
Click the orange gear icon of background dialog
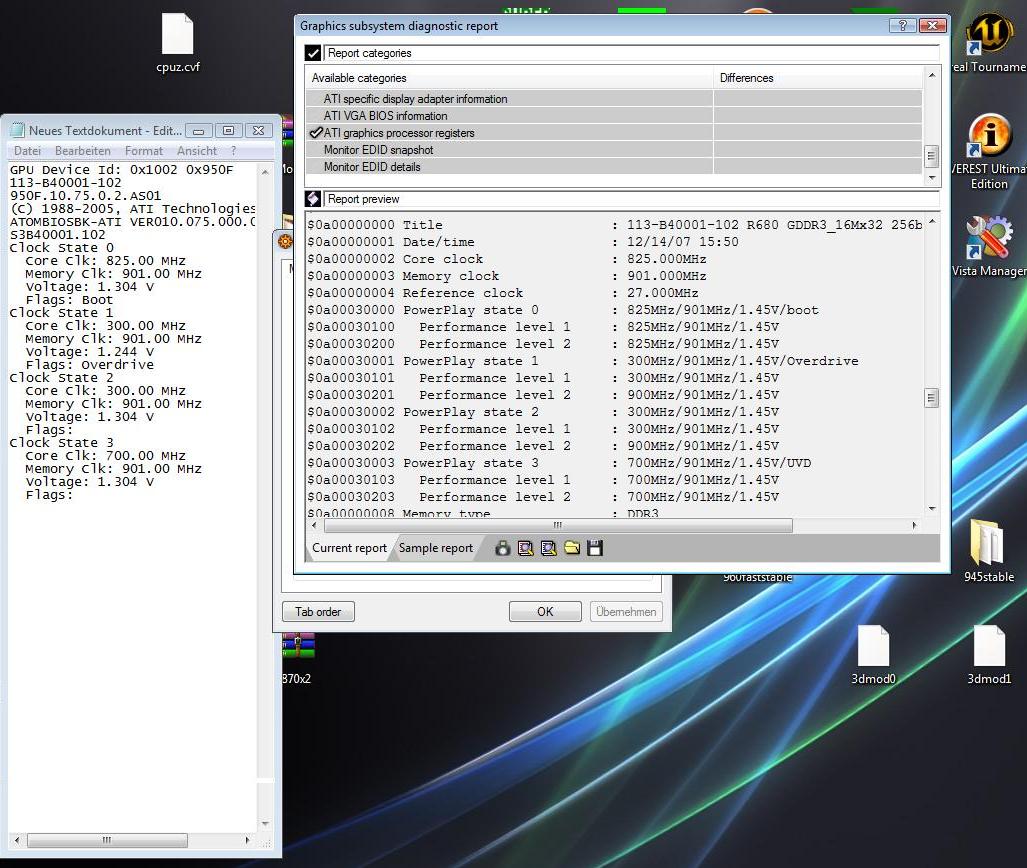[x=285, y=241]
